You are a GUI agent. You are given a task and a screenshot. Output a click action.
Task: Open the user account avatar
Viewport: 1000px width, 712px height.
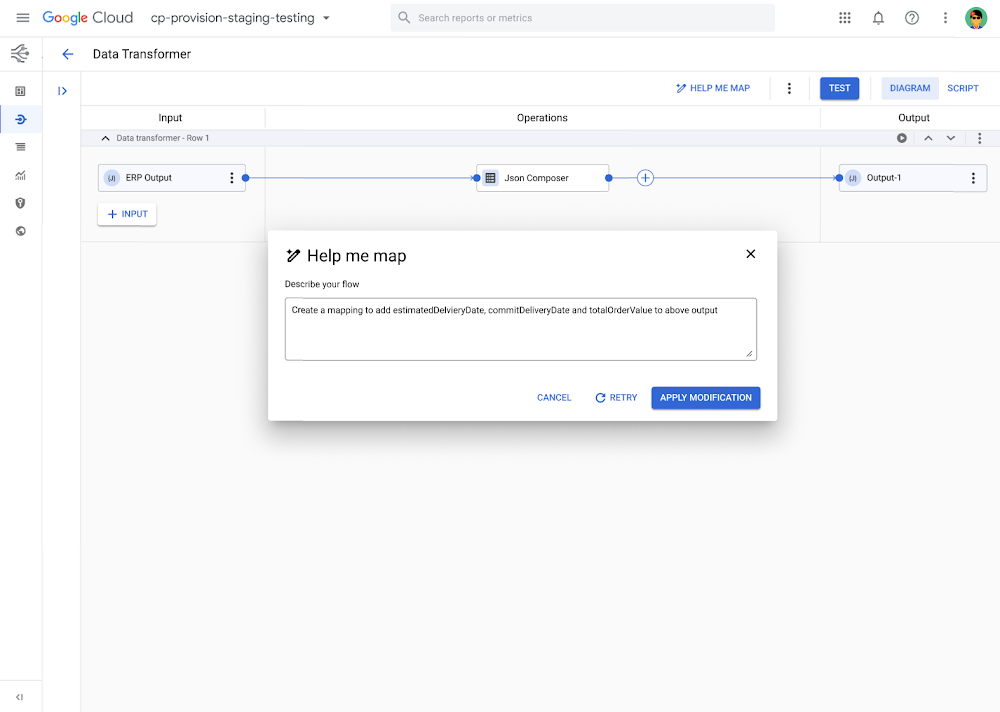click(x=976, y=18)
